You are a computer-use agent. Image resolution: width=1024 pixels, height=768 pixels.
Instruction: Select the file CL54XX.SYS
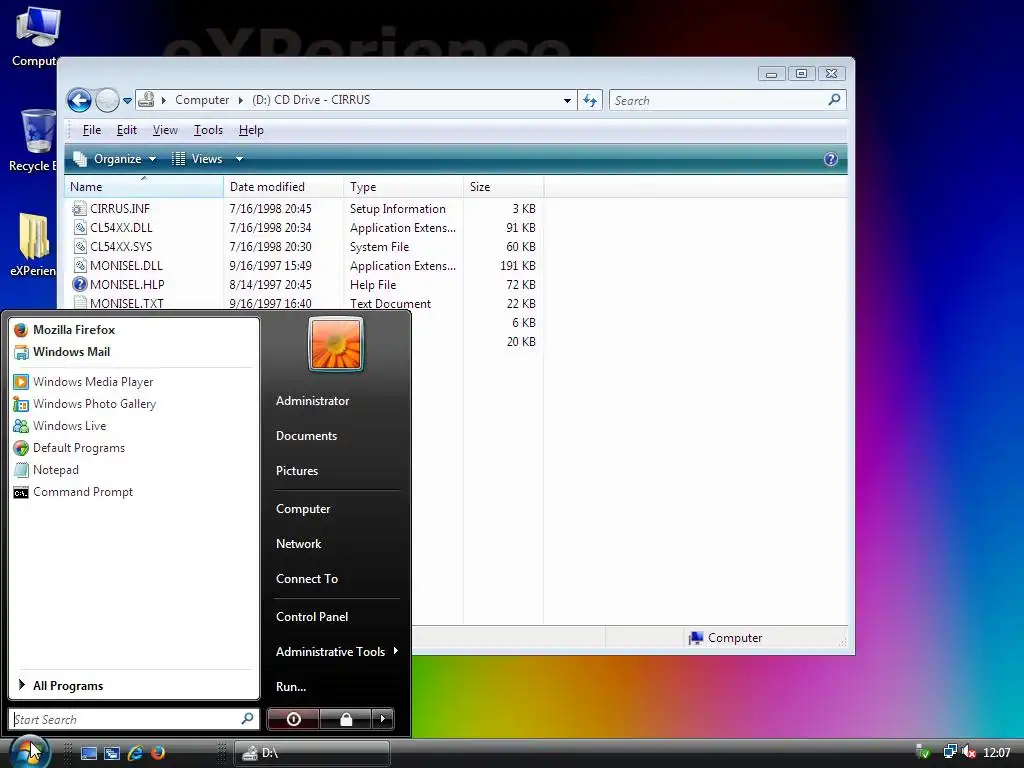(121, 247)
